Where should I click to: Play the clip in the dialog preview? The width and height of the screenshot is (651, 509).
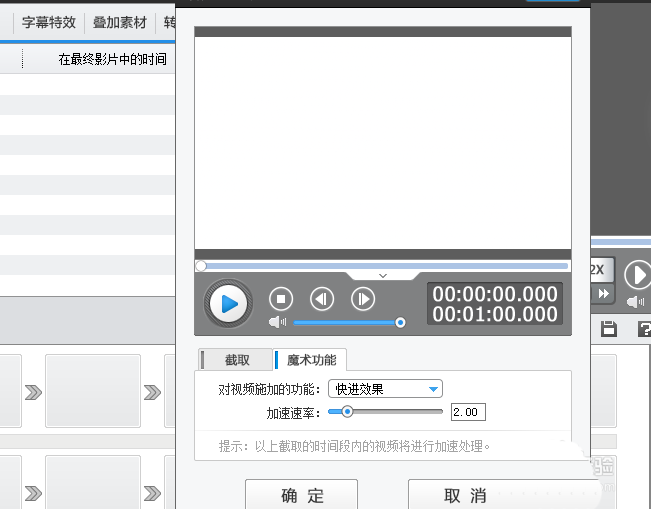tap(228, 303)
